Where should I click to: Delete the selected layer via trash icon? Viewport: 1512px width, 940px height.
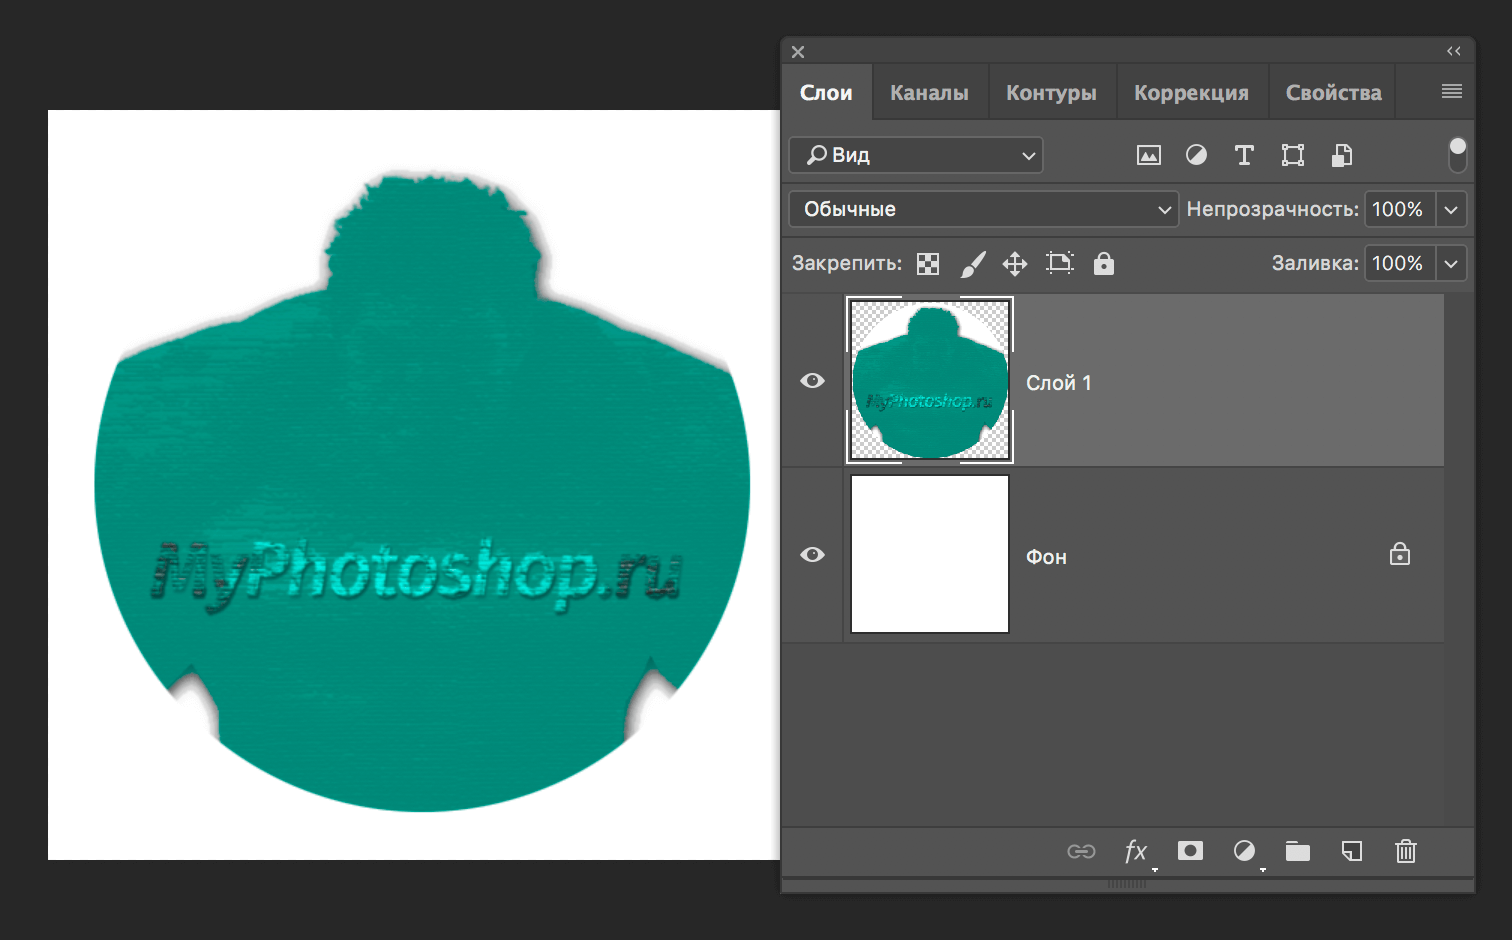(x=1405, y=851)
